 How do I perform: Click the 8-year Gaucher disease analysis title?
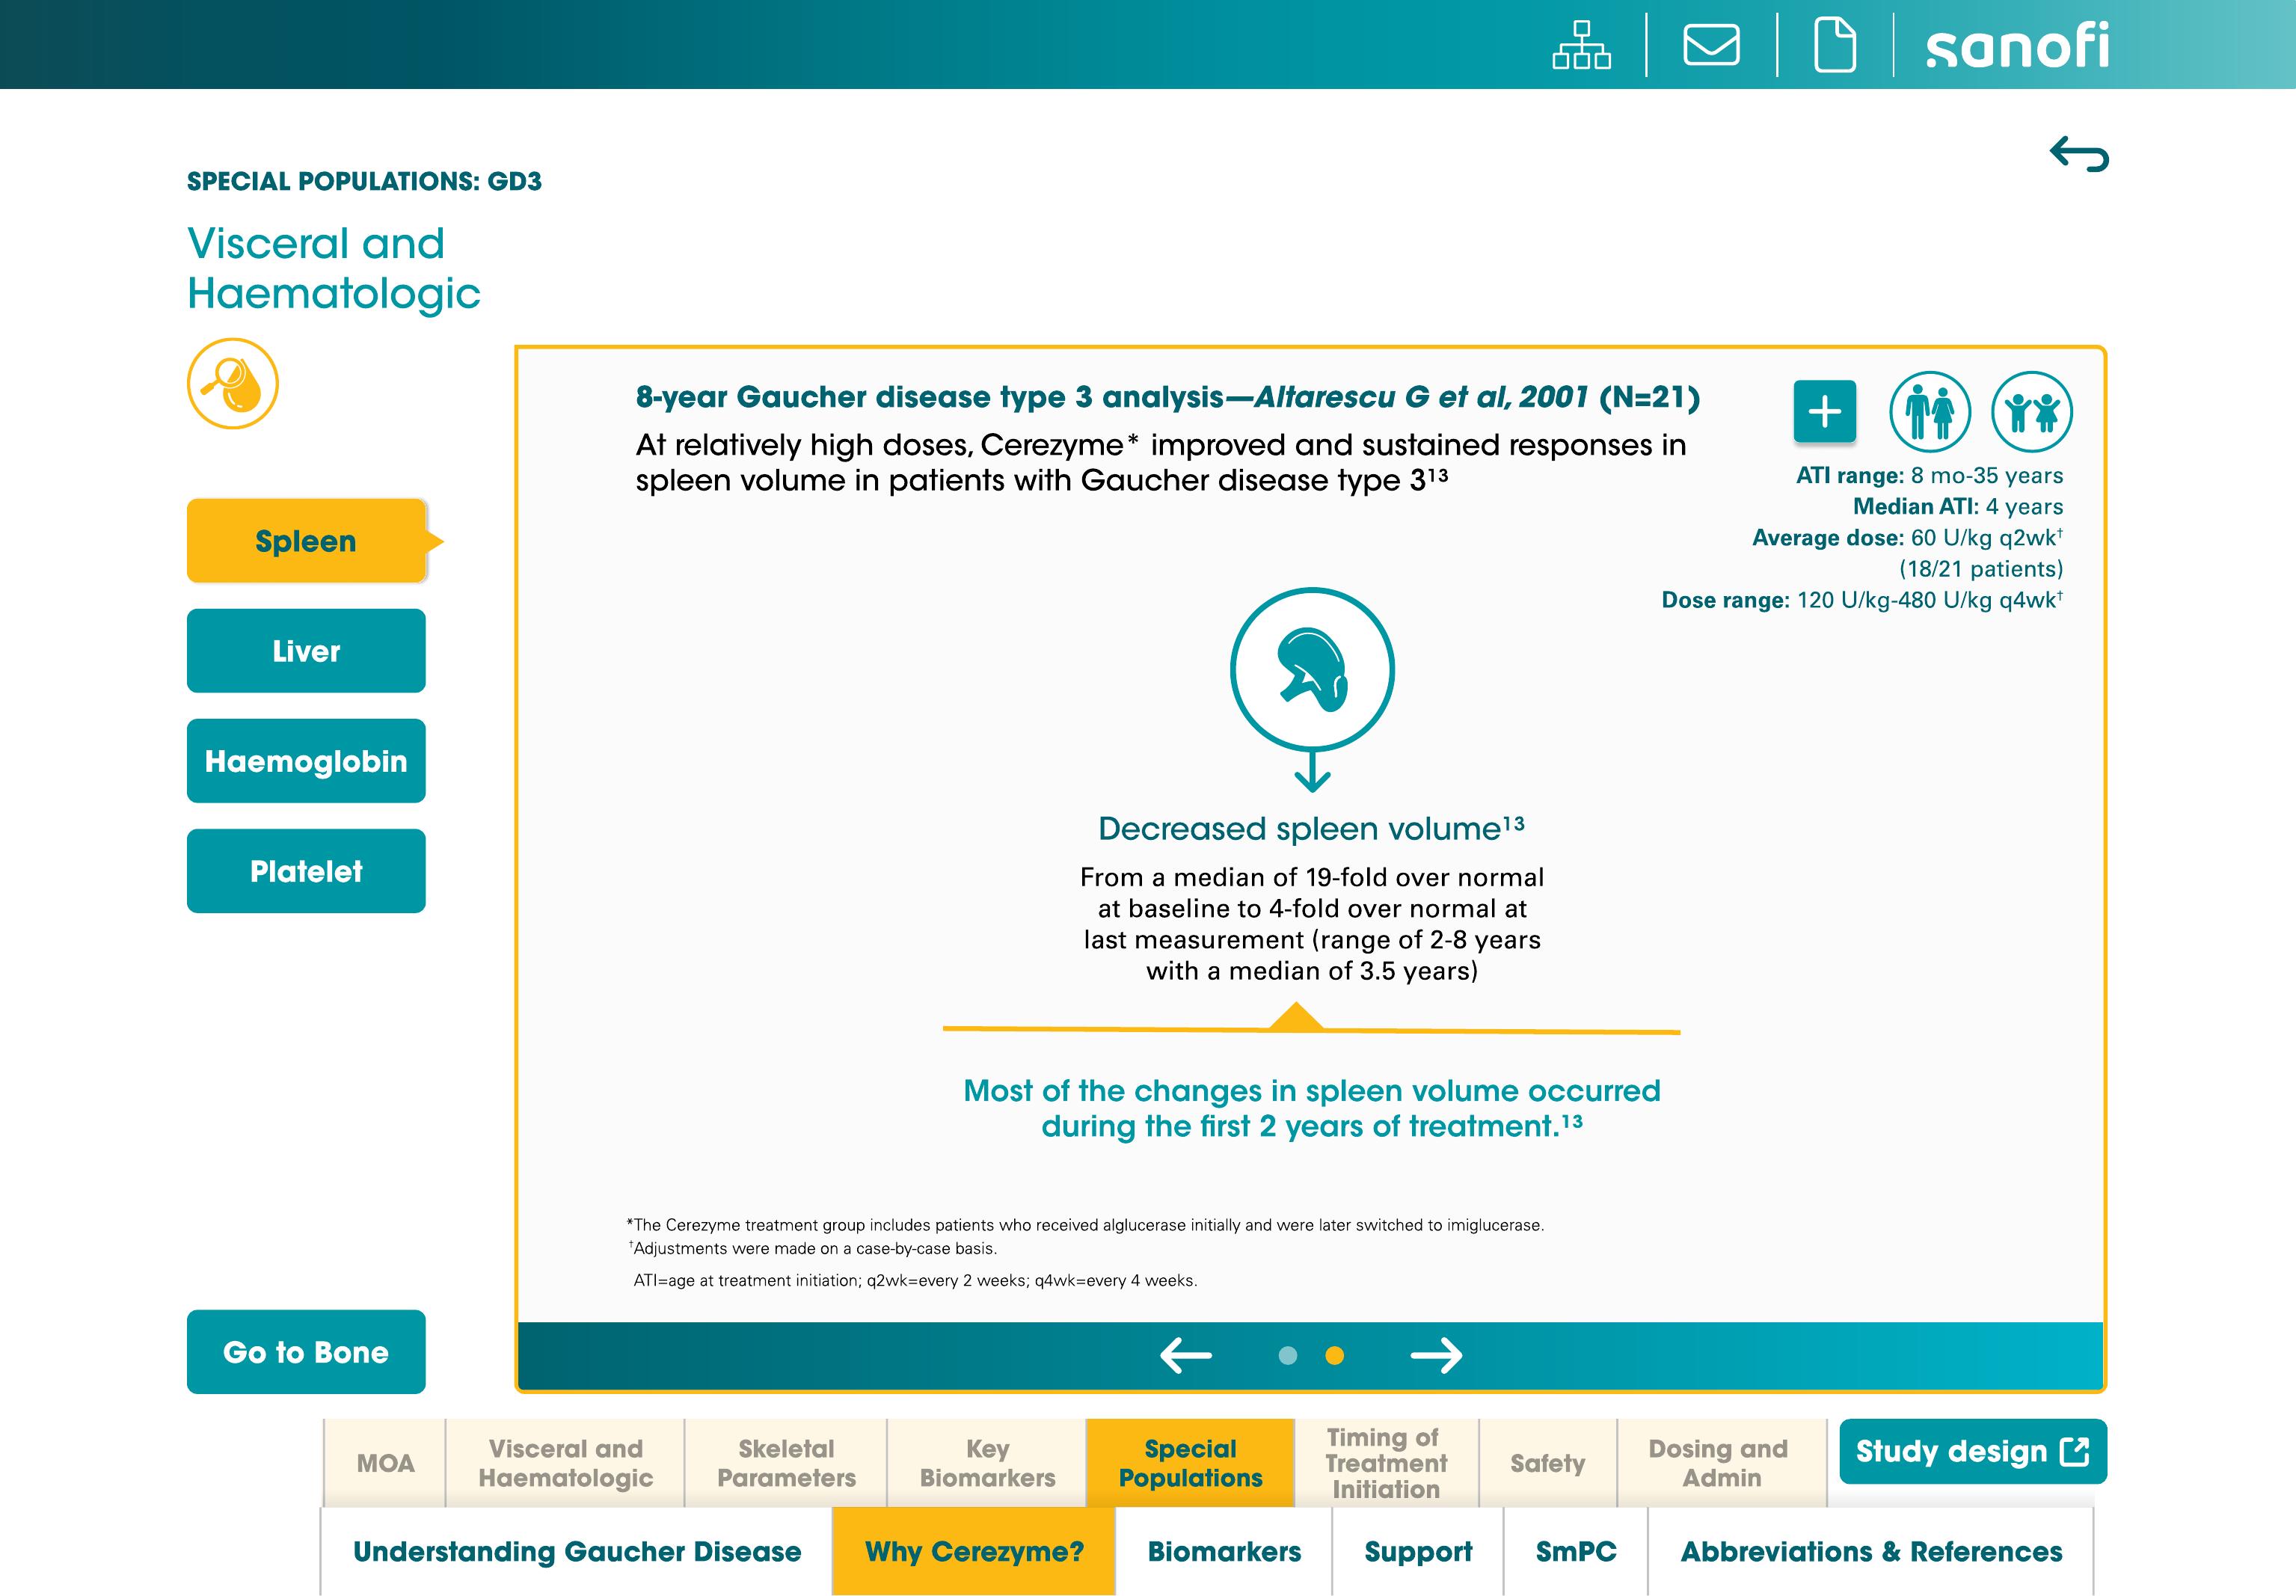coord(1168,397)
